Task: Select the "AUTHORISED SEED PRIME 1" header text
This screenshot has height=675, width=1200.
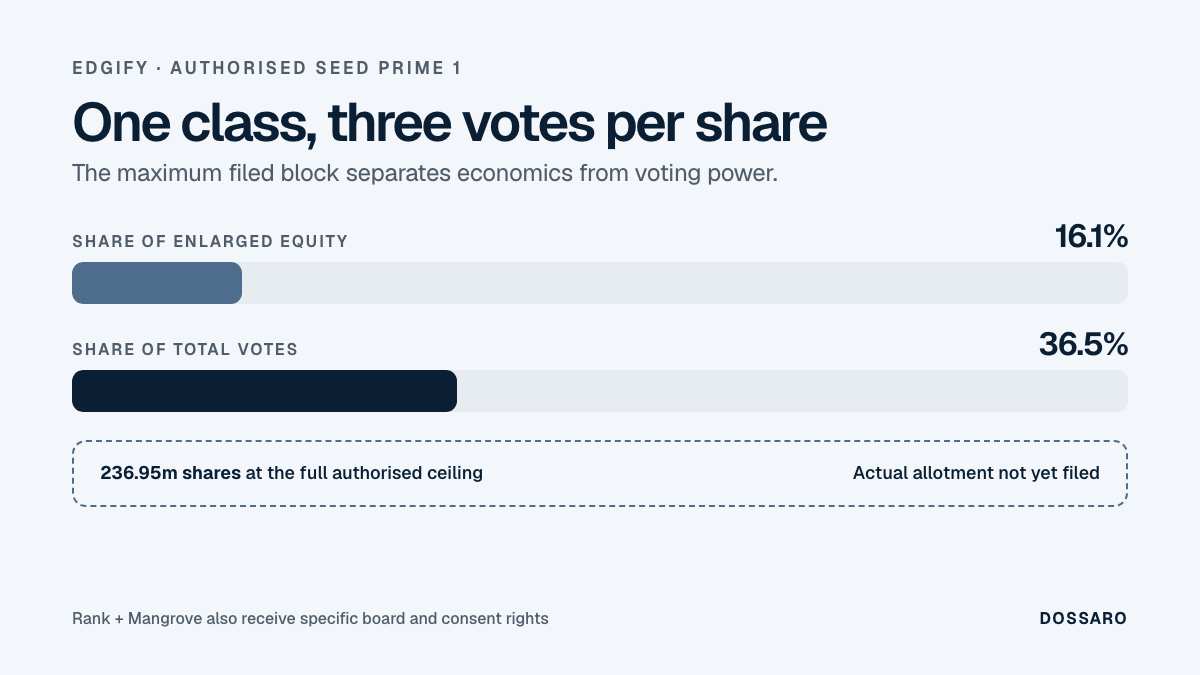Action: coord(316,68)
